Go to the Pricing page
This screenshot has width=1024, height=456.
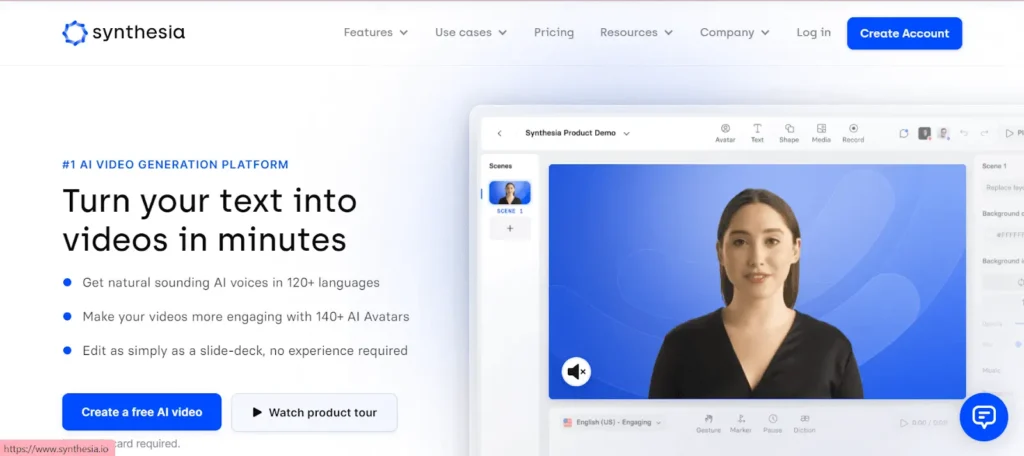tap(554, 33)
